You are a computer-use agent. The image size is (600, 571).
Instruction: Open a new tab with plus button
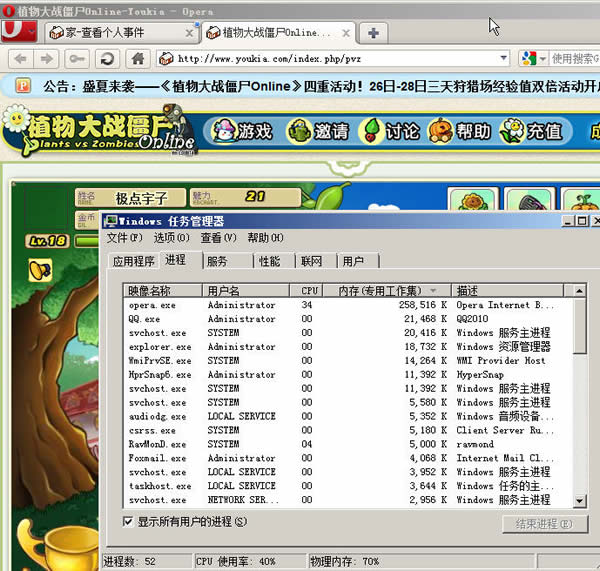pos(373,33)
